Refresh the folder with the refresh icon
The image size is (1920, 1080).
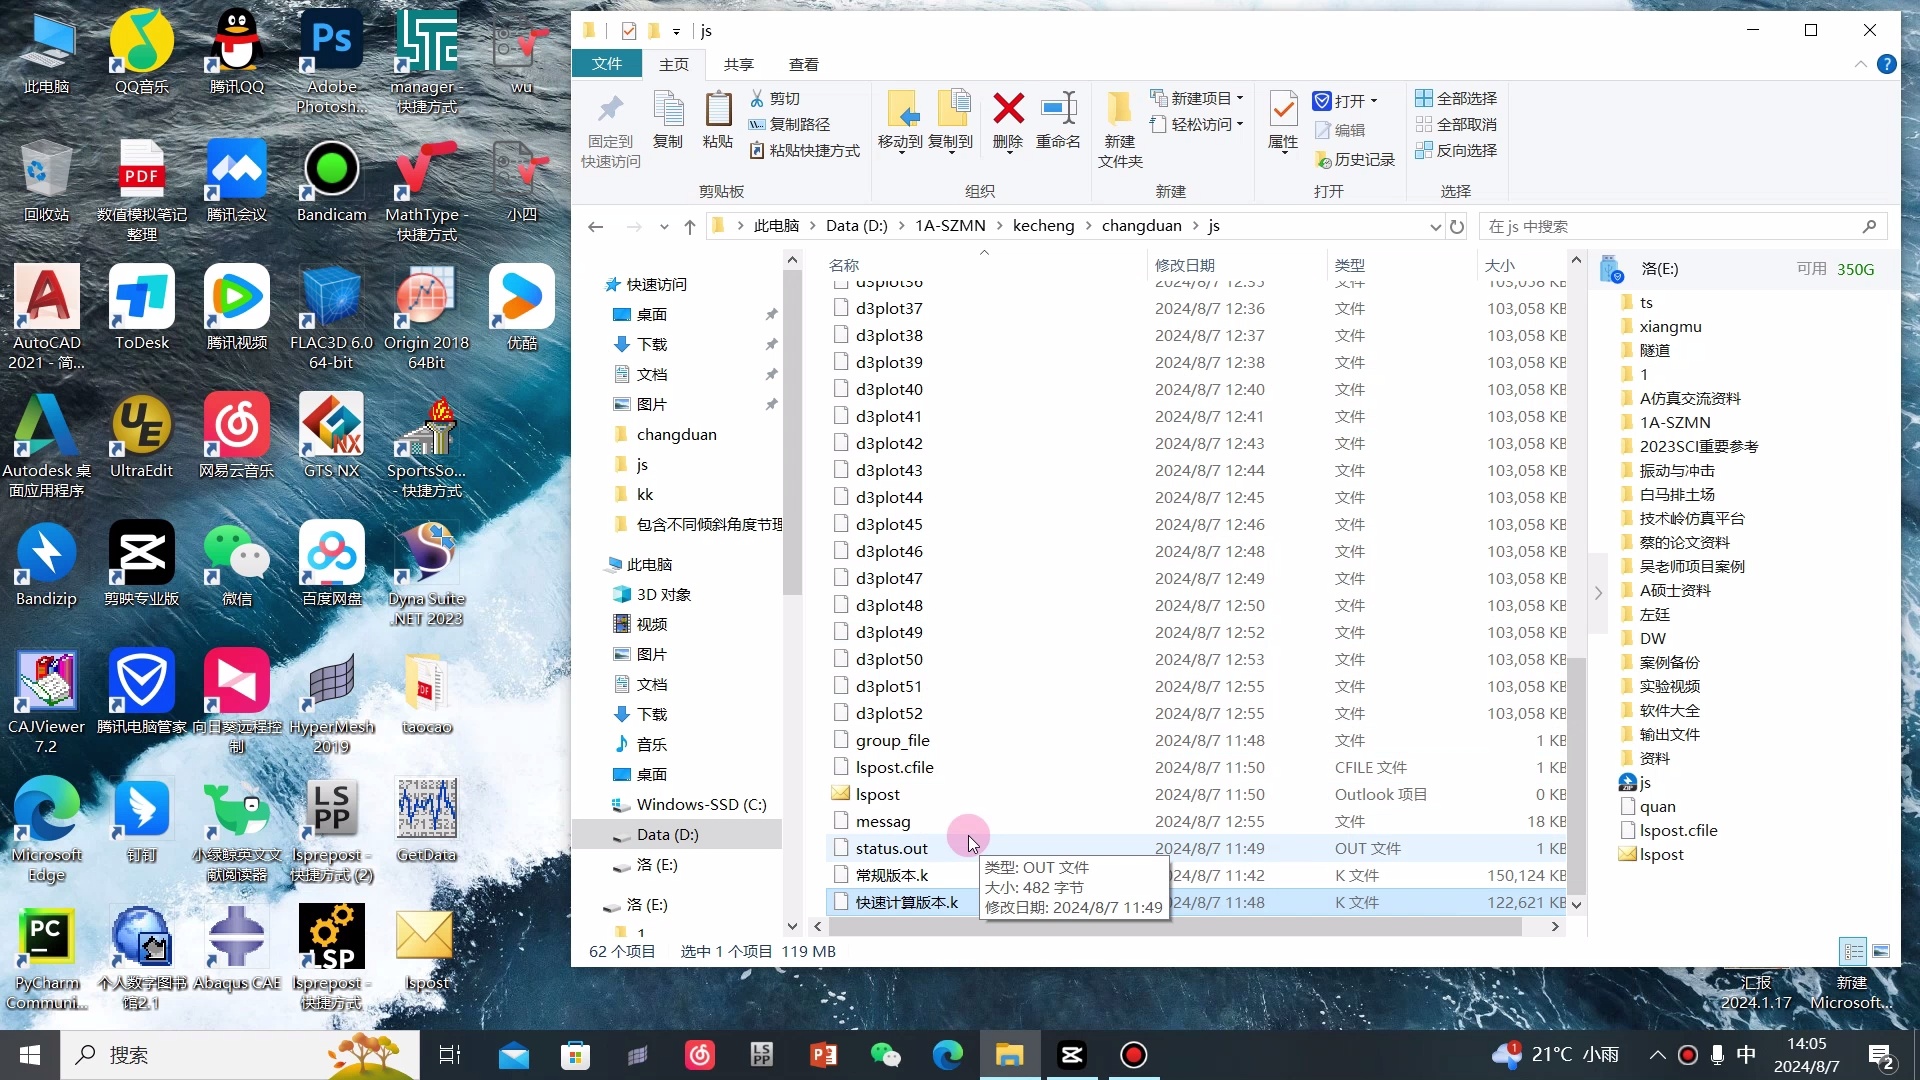pyautogui.click(x=1457, y=227)
